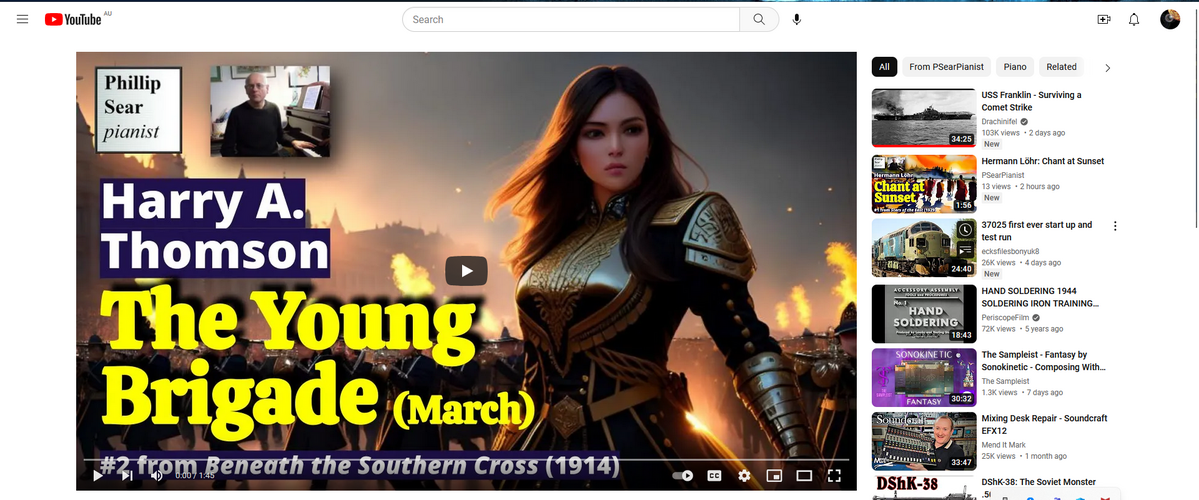Enter full screen mode
Image resolution: width=1199 pixels, height=500 pixels.
(x=834, y=476)
